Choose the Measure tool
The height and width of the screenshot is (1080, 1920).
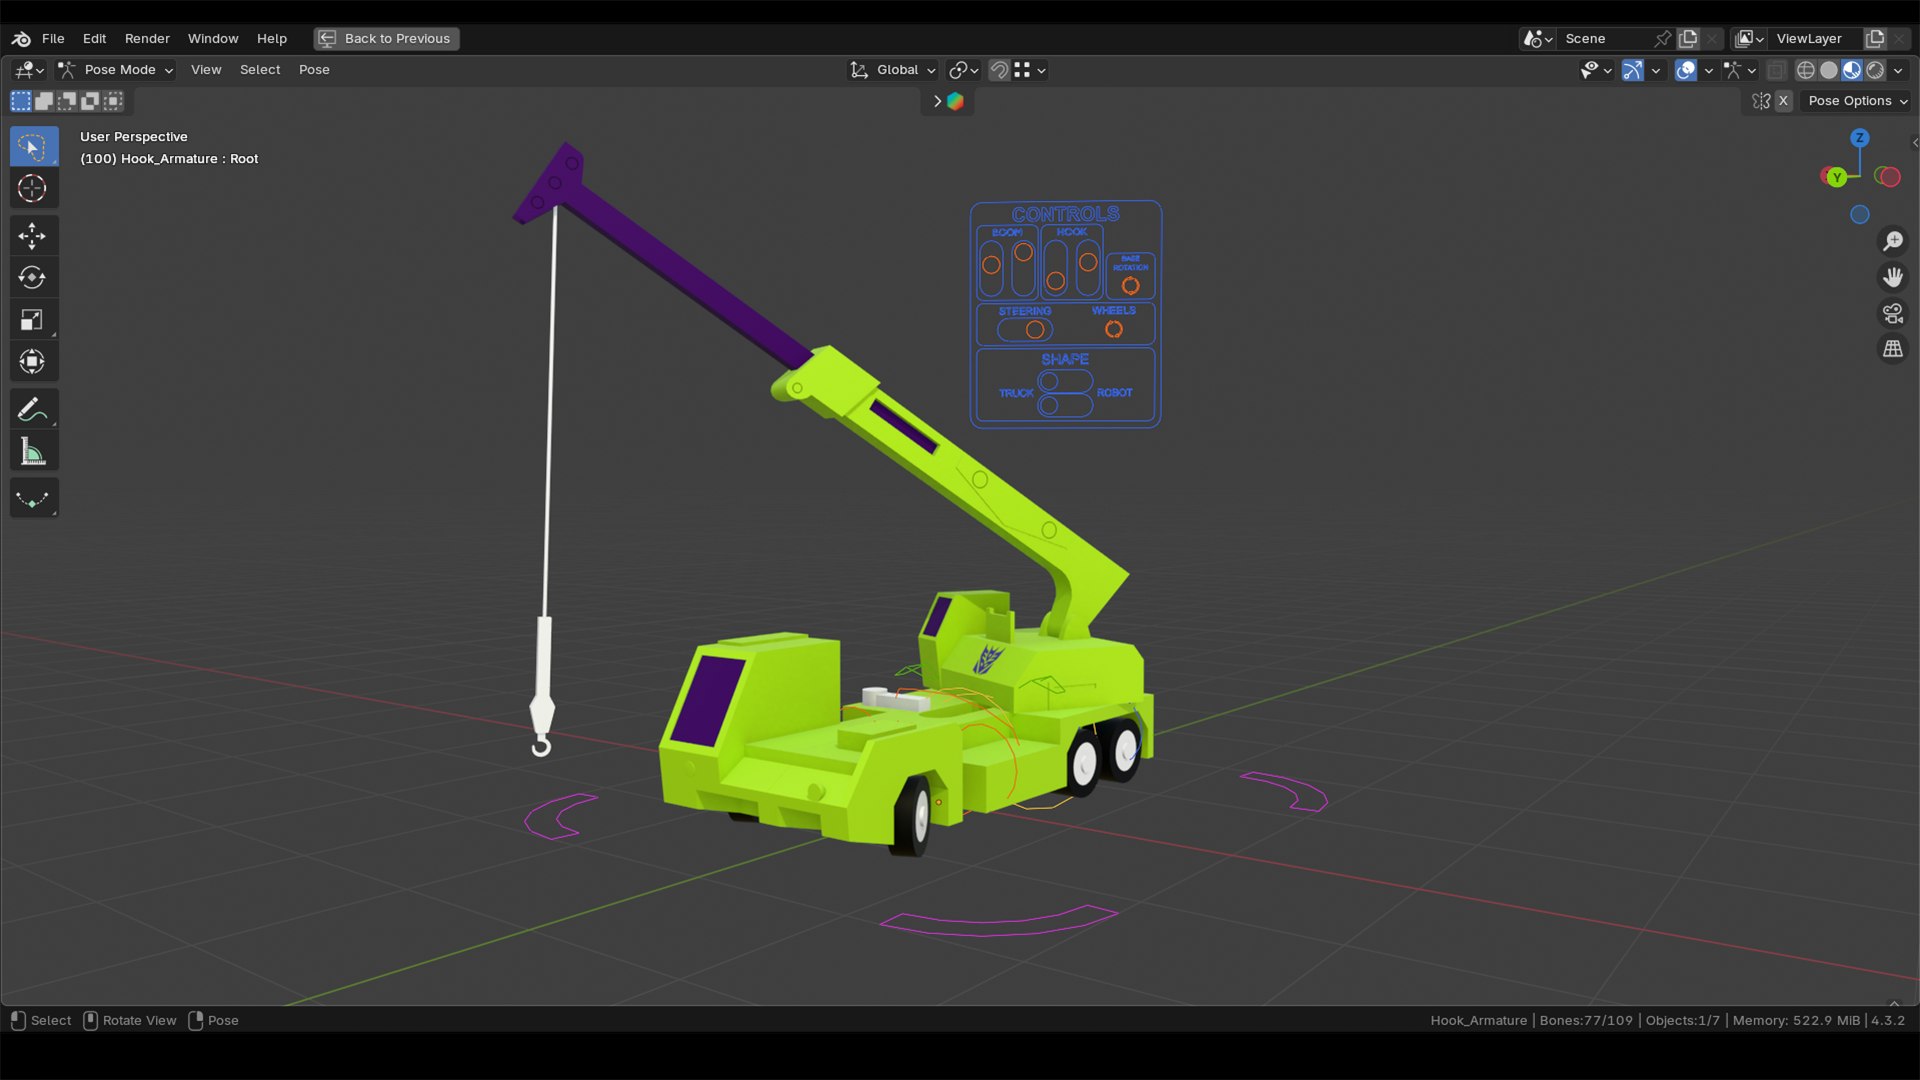pyautogui.click(x=33, y=452)
